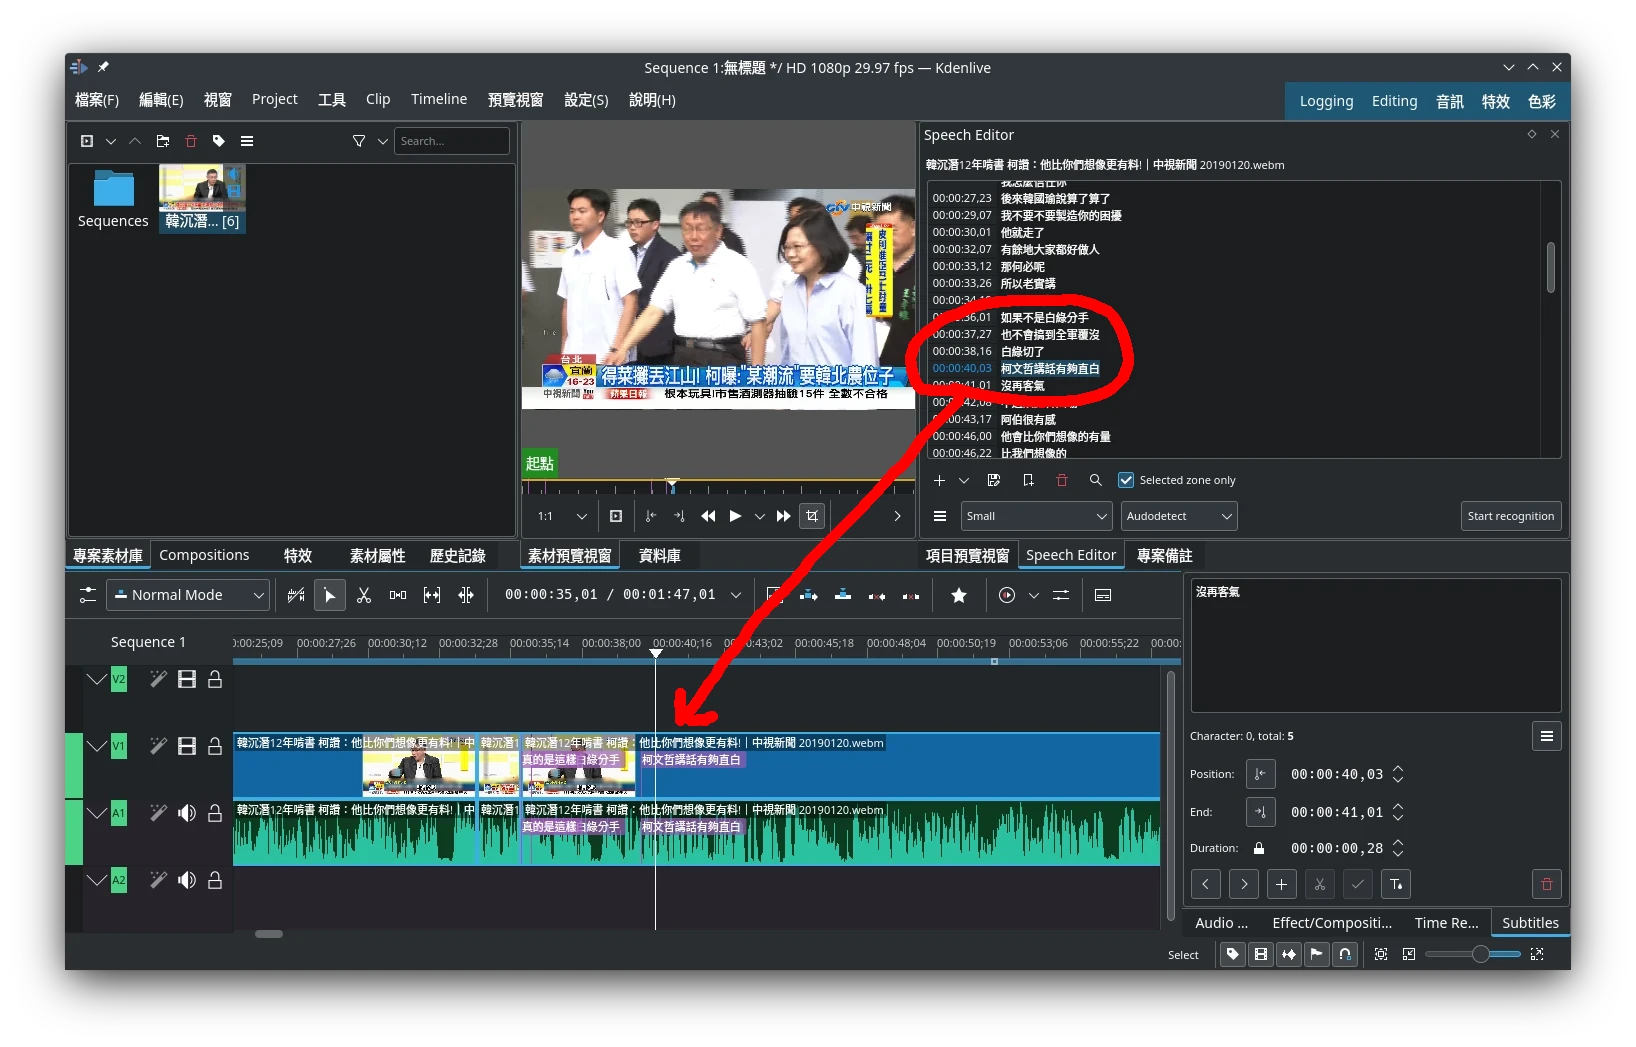Image resolution: width=1636 pixels, height=1047 pixels.
Task: Click the add subtitle plus button
Action: tap(1281, 884)
